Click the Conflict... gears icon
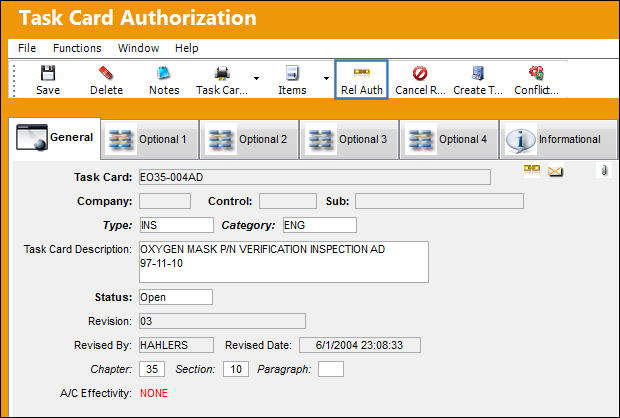The image size is (620, 418). (536, 73)
